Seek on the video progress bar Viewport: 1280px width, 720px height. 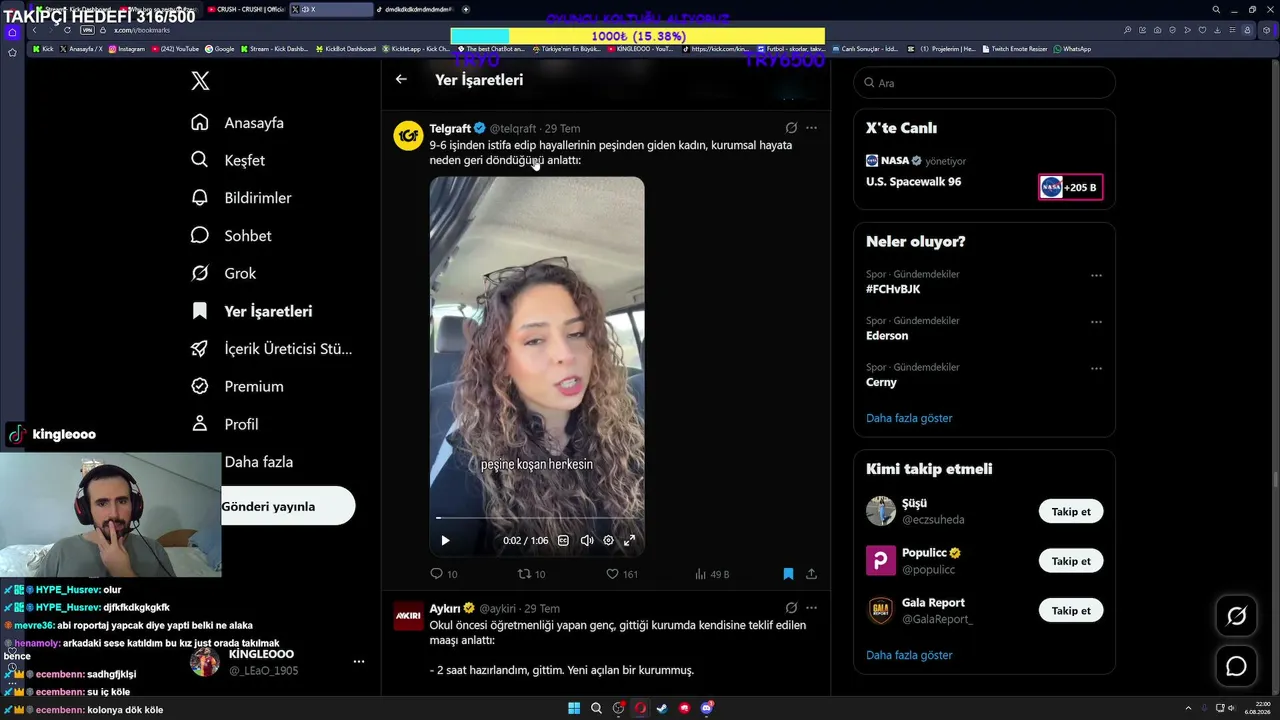pos(537,518)
